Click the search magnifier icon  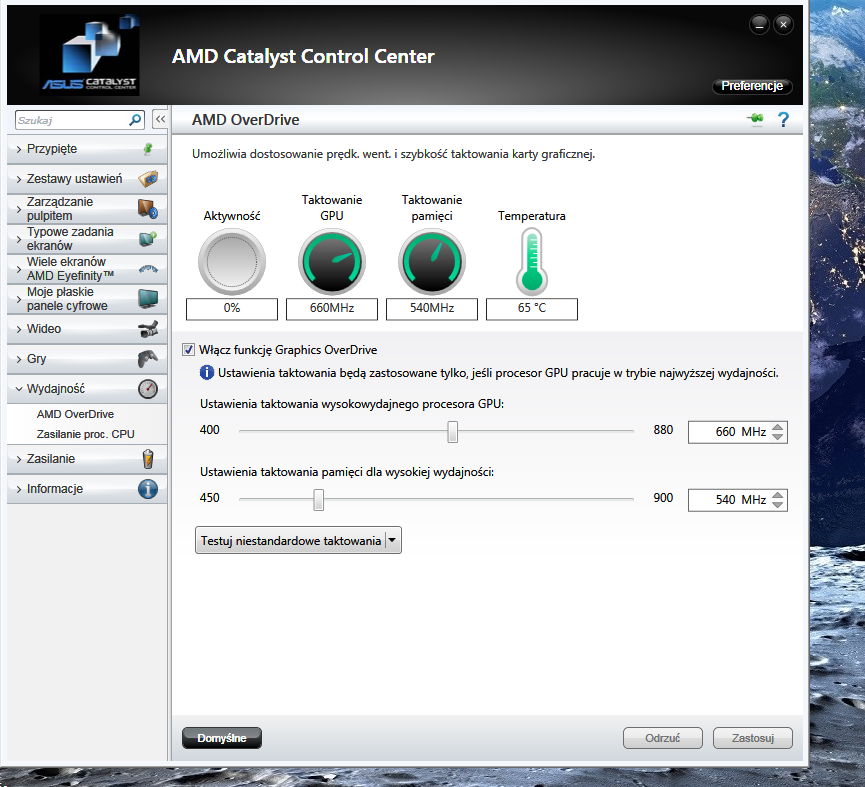click(x=136, y=120)
